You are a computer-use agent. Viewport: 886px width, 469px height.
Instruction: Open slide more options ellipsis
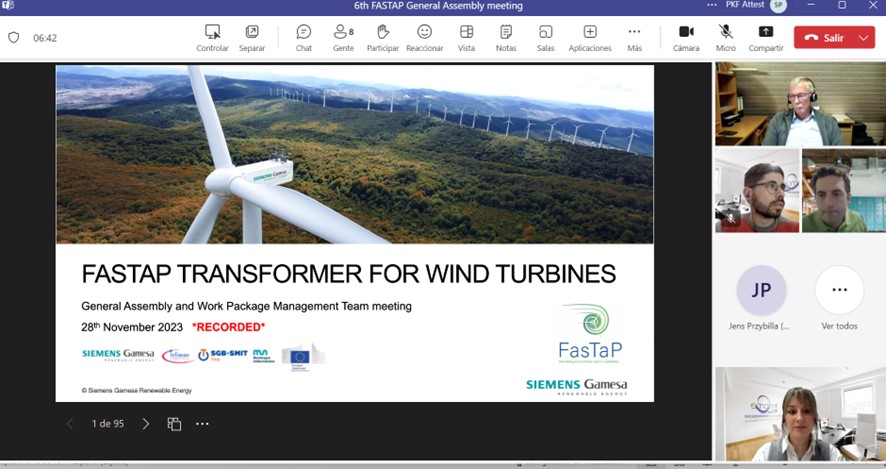pos(202,424)
